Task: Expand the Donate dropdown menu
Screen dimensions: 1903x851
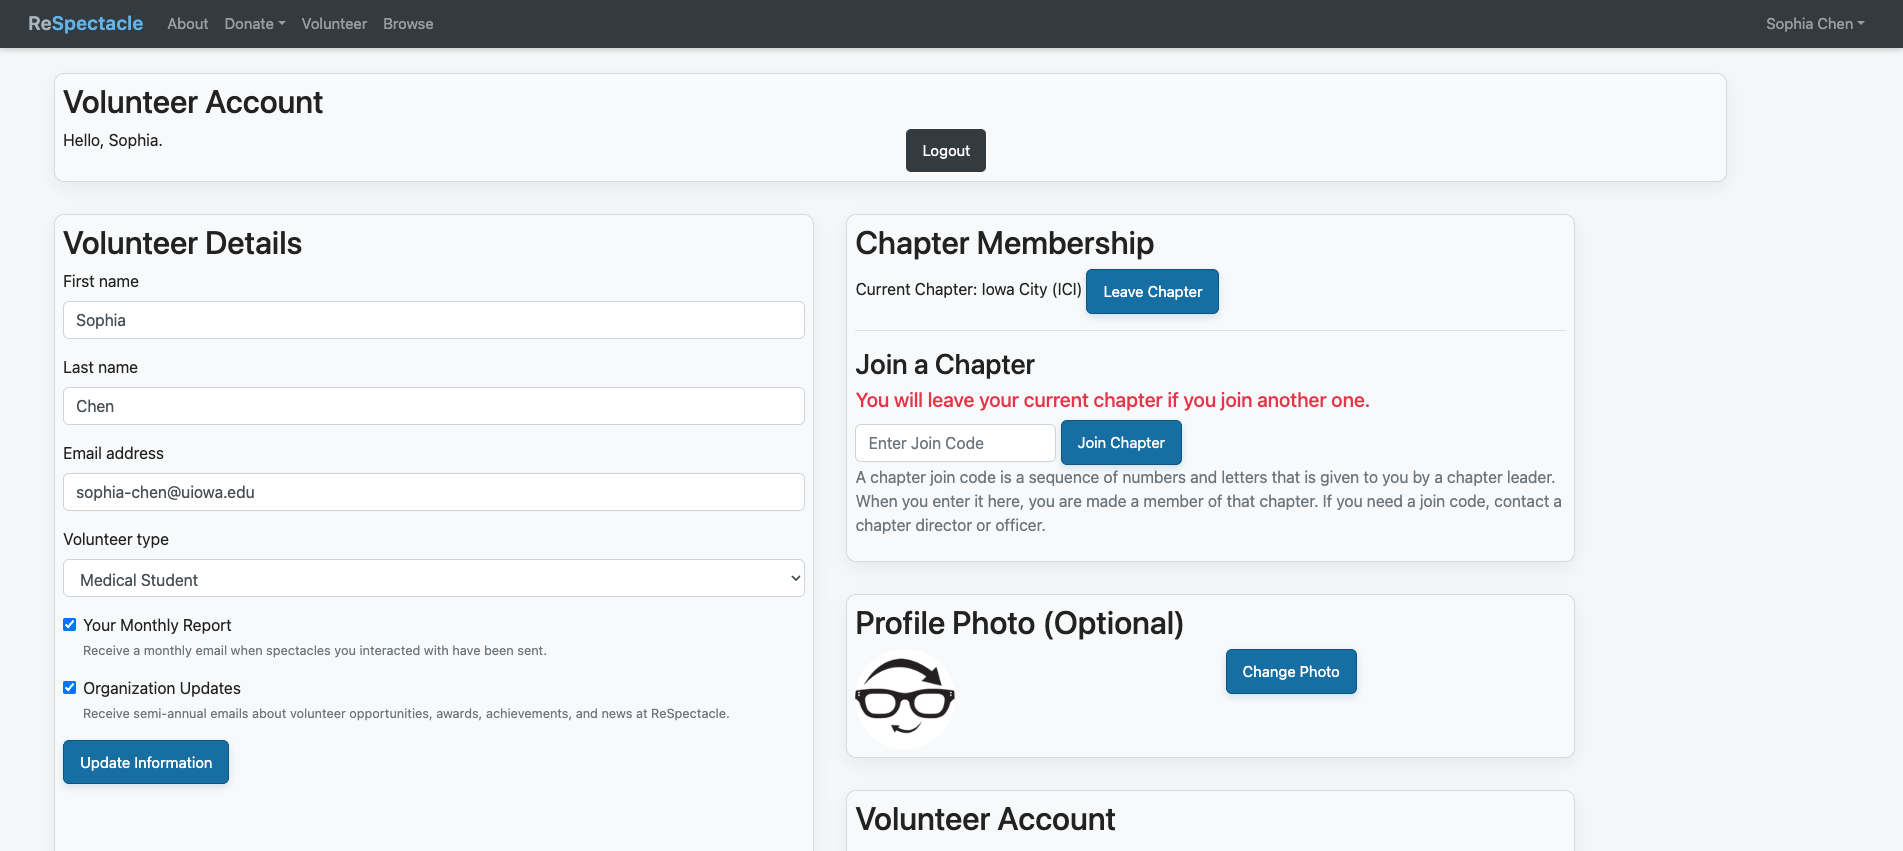Action: coord(255,24)
